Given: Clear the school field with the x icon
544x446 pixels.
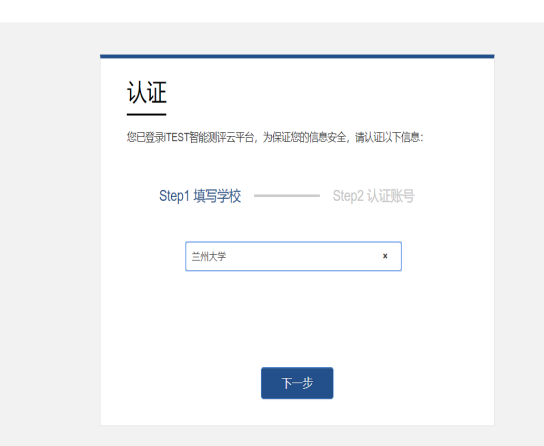Looking at the screenshot, I should tap(385, 256).
